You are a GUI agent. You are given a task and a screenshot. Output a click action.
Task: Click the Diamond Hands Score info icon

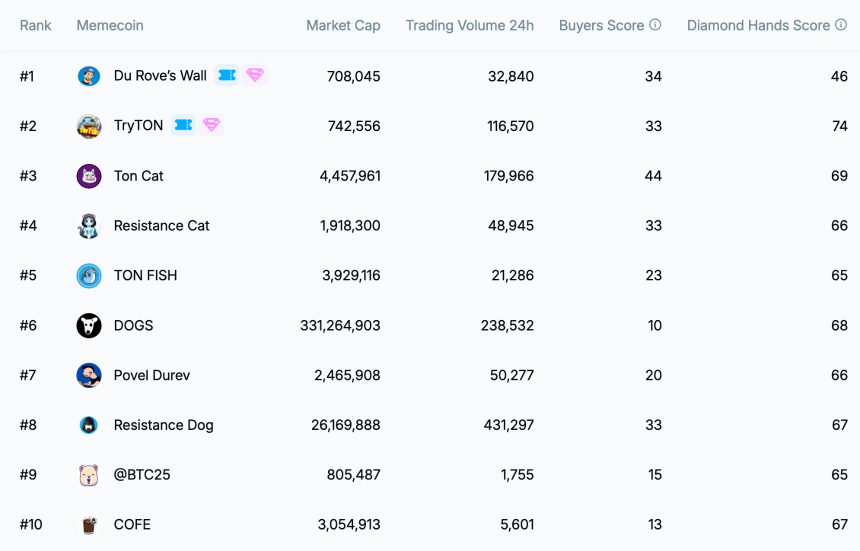[x=841, y=25]
